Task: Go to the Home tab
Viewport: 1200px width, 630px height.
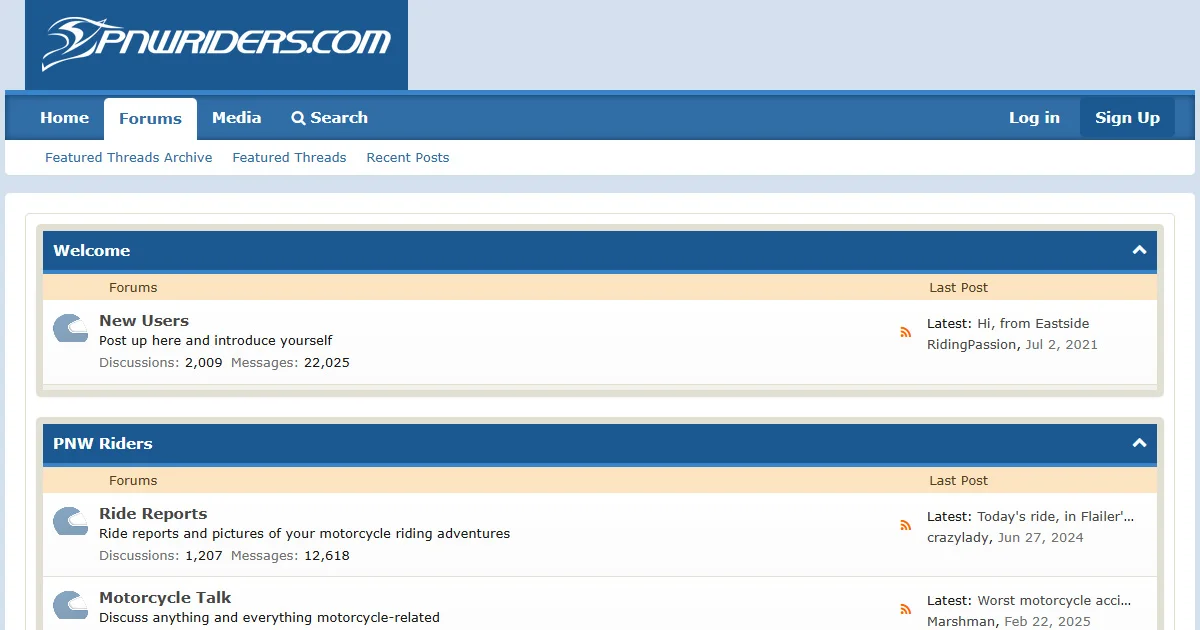Action: (64, 118)
